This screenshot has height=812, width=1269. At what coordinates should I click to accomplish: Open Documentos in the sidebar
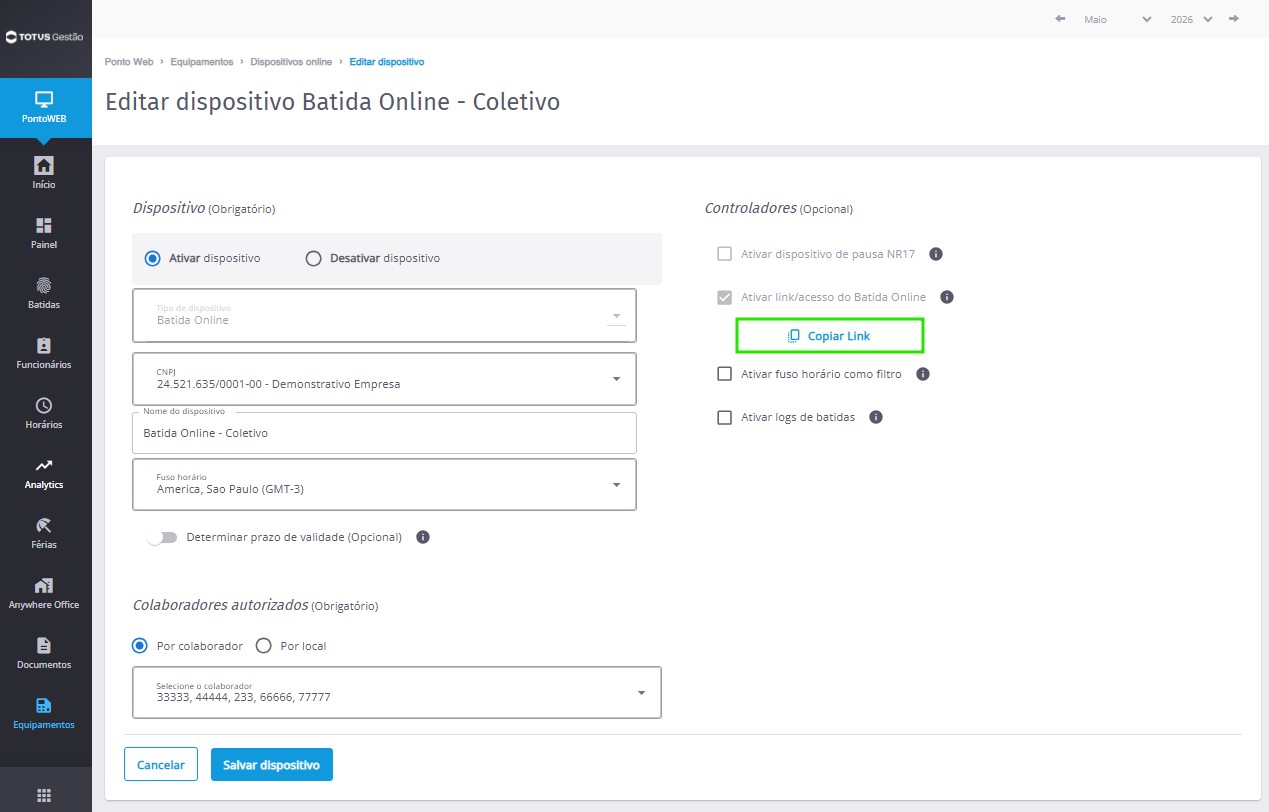[x=45, y=652]
